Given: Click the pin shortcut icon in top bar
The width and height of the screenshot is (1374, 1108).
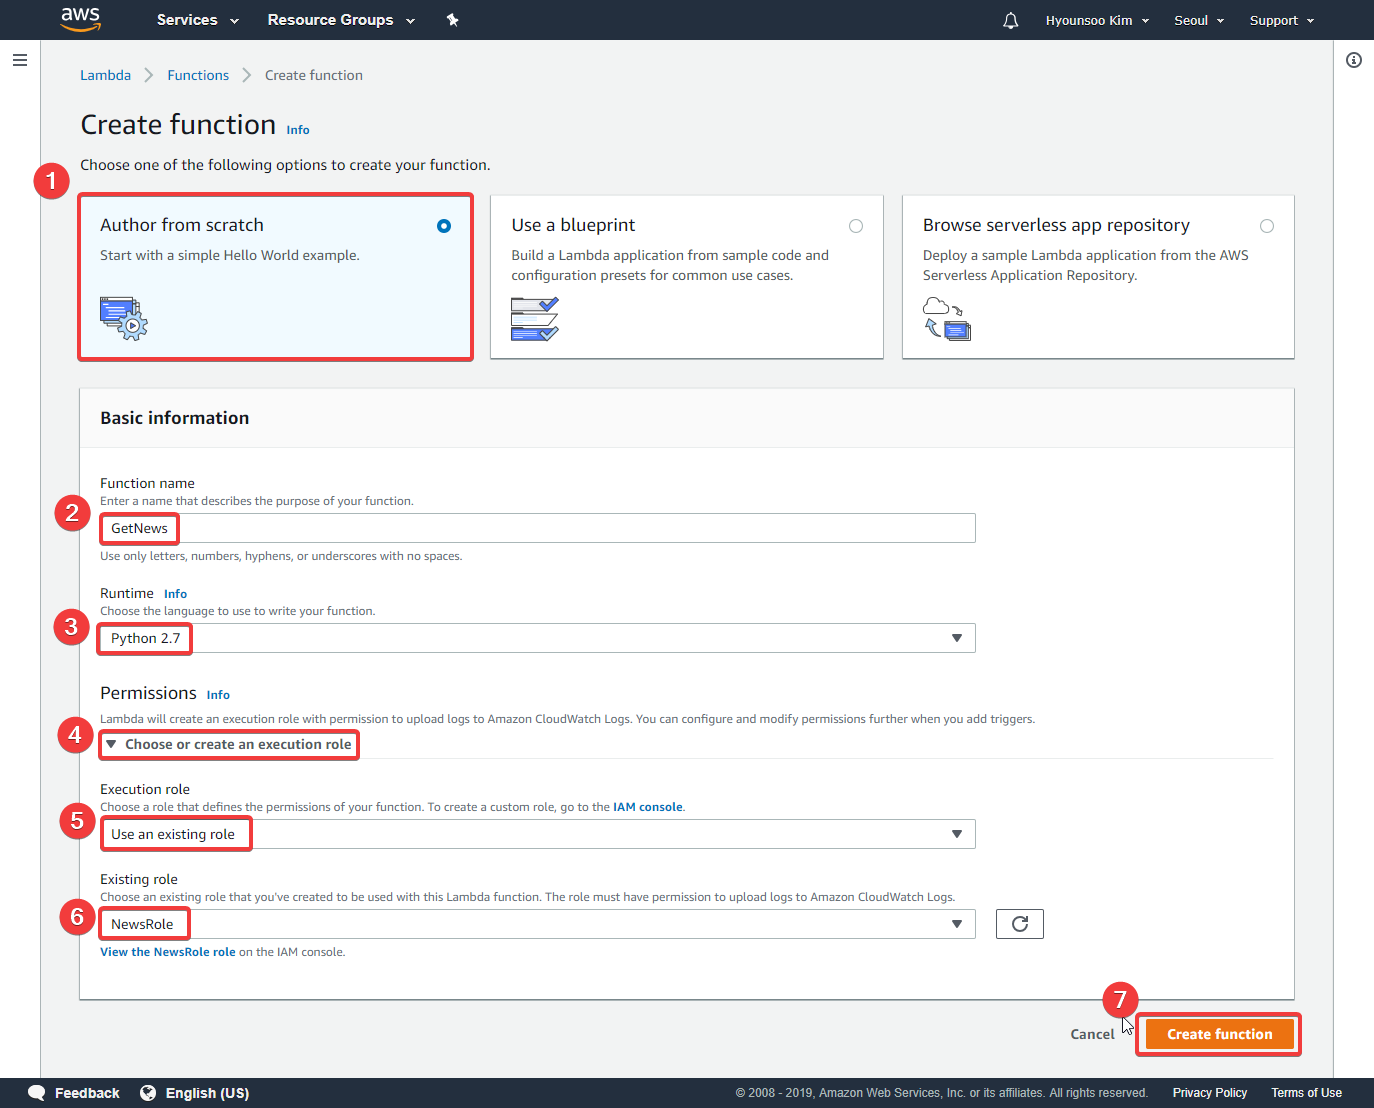Looking at the screenshot, I should pos(452,20).
